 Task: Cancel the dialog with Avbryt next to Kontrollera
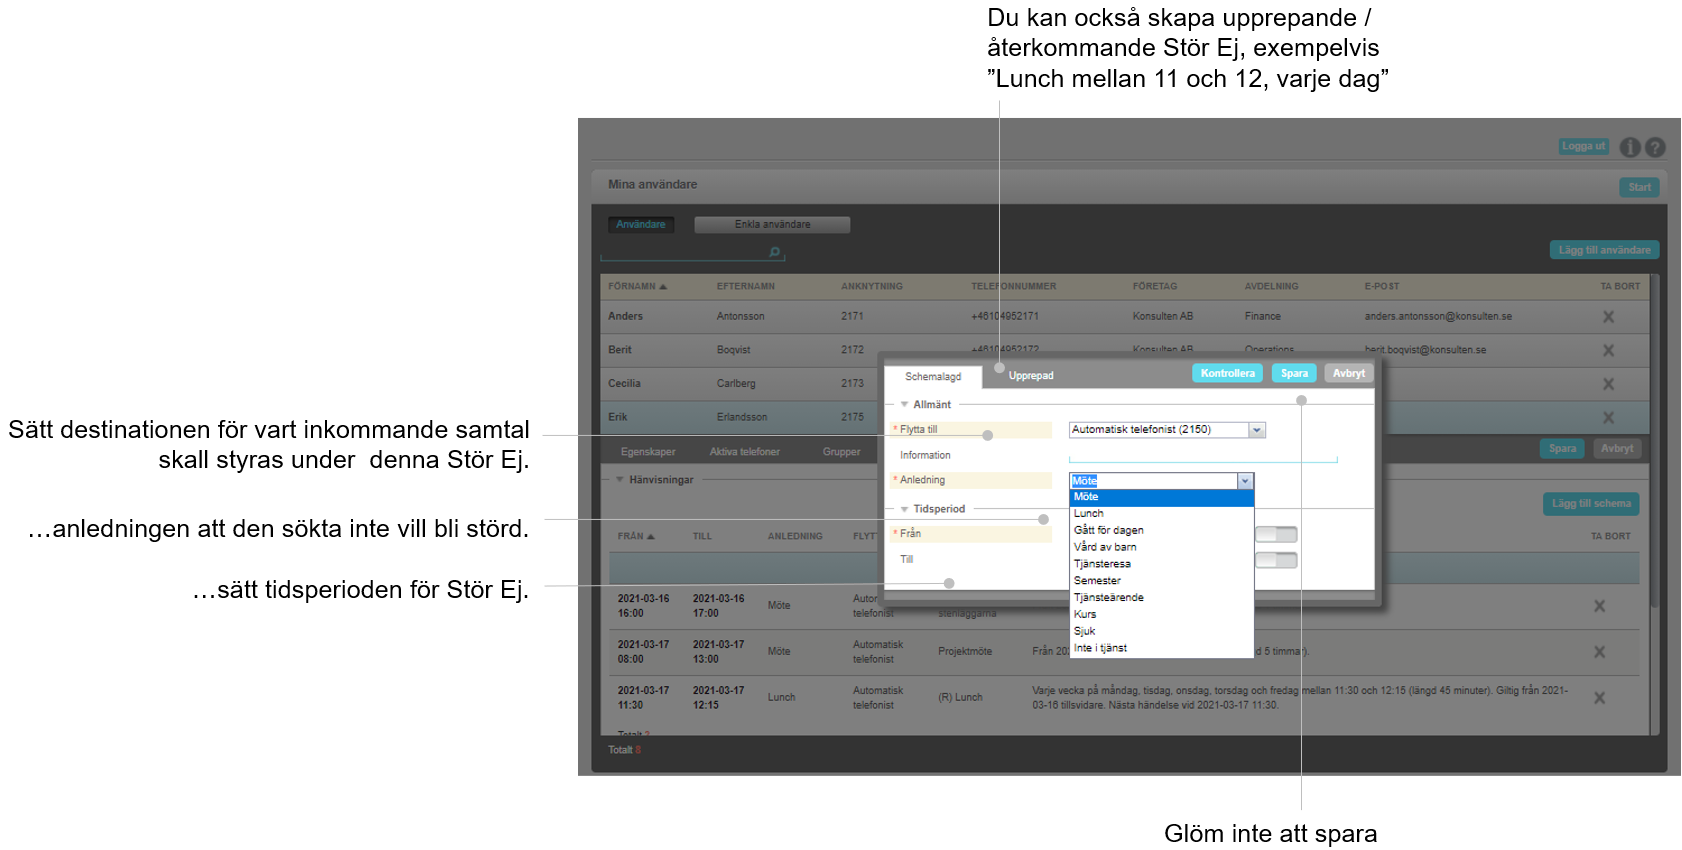pyautogui.click(x=1349, y=374)
